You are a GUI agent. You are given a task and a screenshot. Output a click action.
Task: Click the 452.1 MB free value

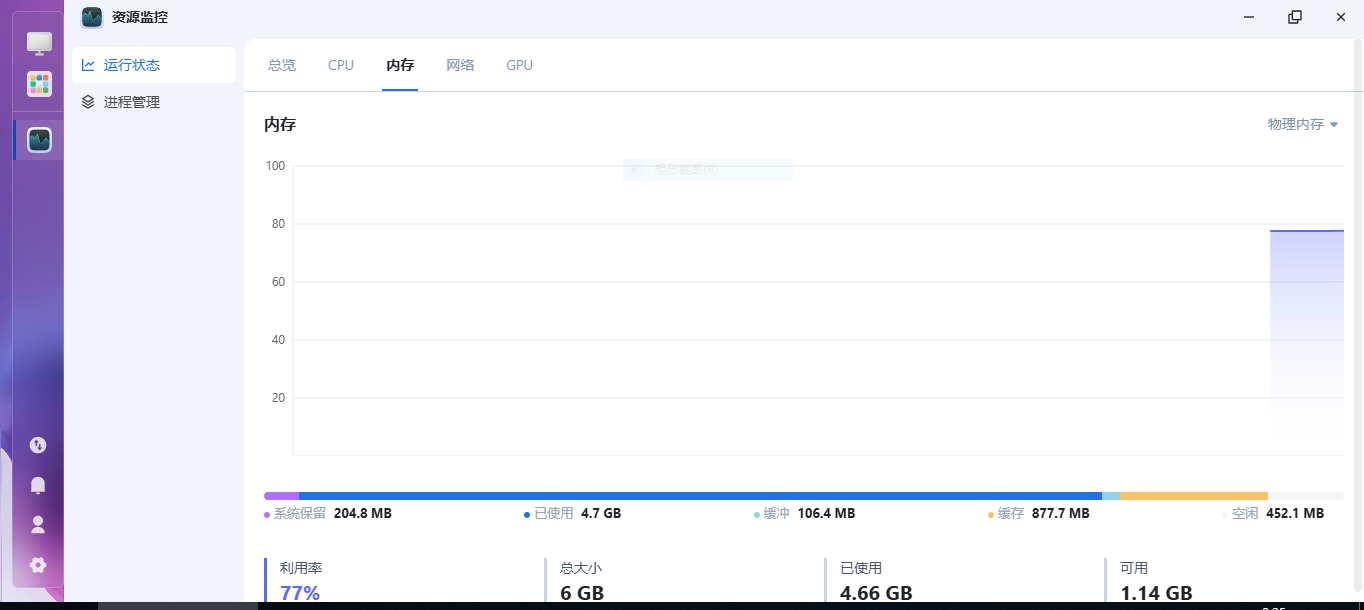tap(1294, 513)
